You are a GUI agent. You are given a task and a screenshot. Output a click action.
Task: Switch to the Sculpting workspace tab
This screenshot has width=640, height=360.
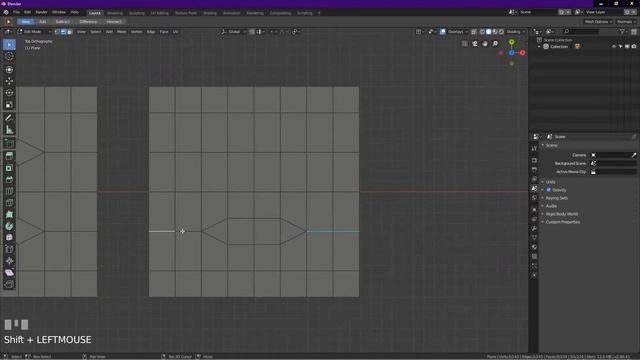point(137,13)
